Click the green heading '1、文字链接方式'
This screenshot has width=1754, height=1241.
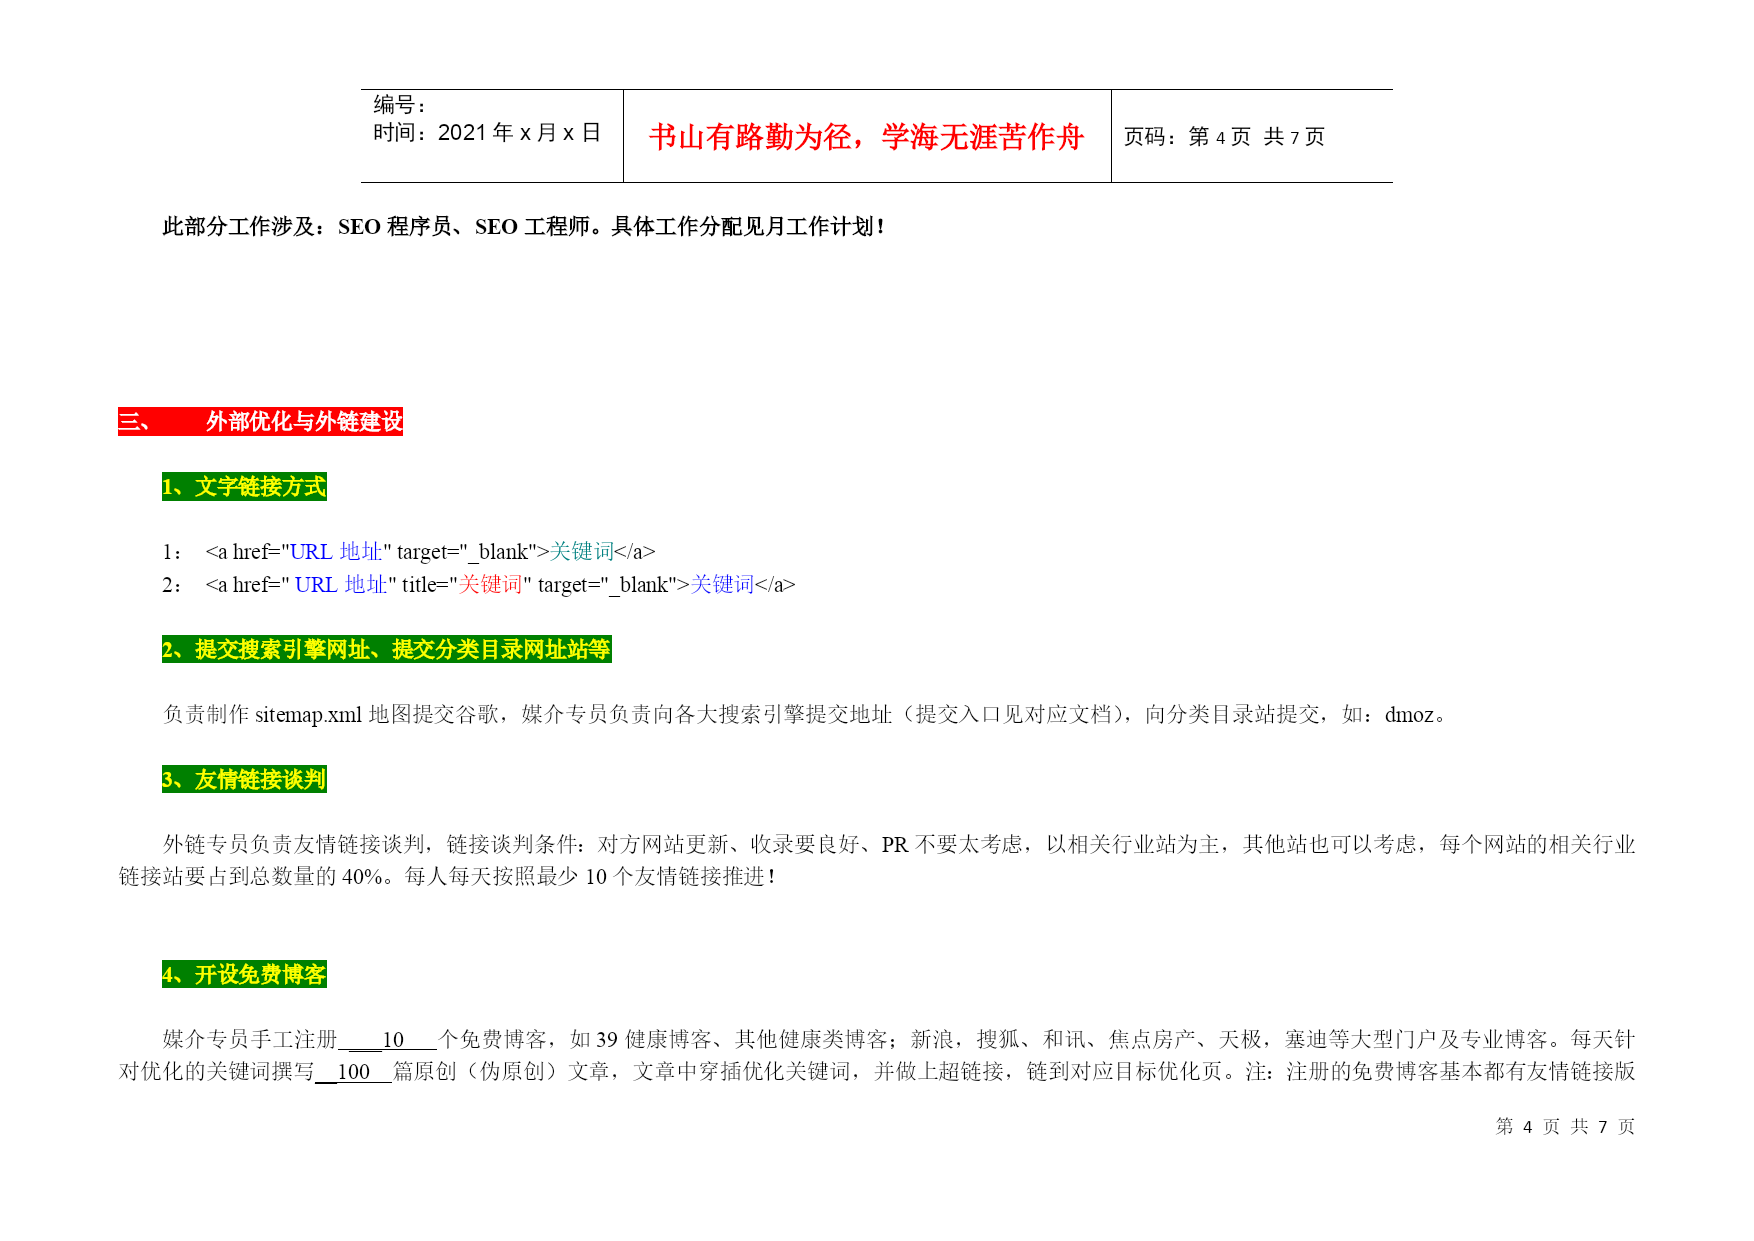point(244,487)
